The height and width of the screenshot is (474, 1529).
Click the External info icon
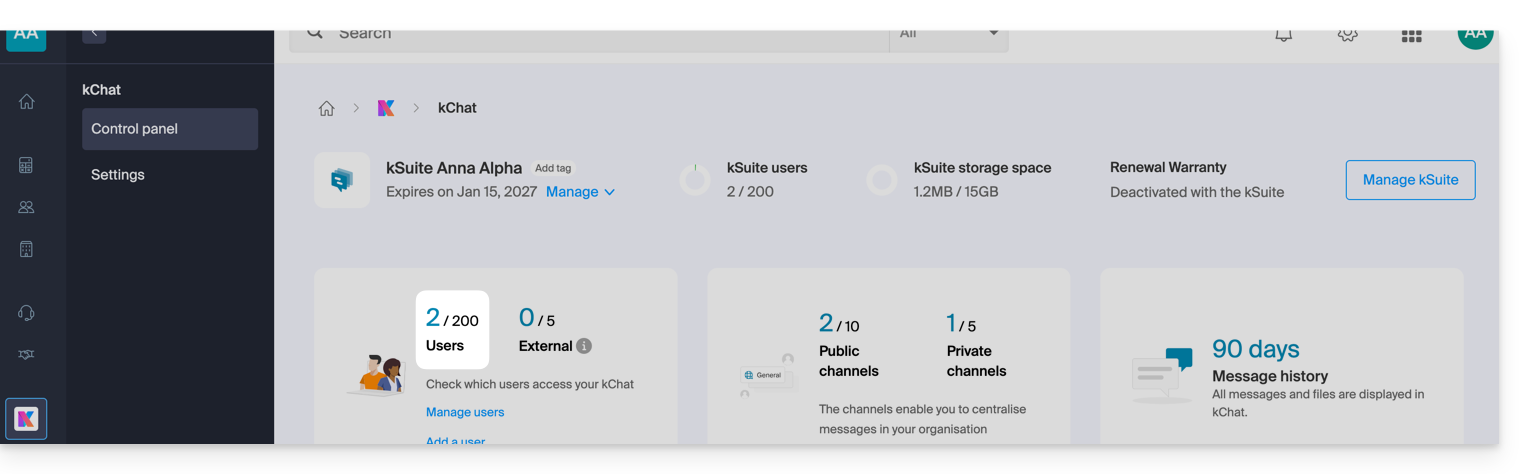[584, 346]
